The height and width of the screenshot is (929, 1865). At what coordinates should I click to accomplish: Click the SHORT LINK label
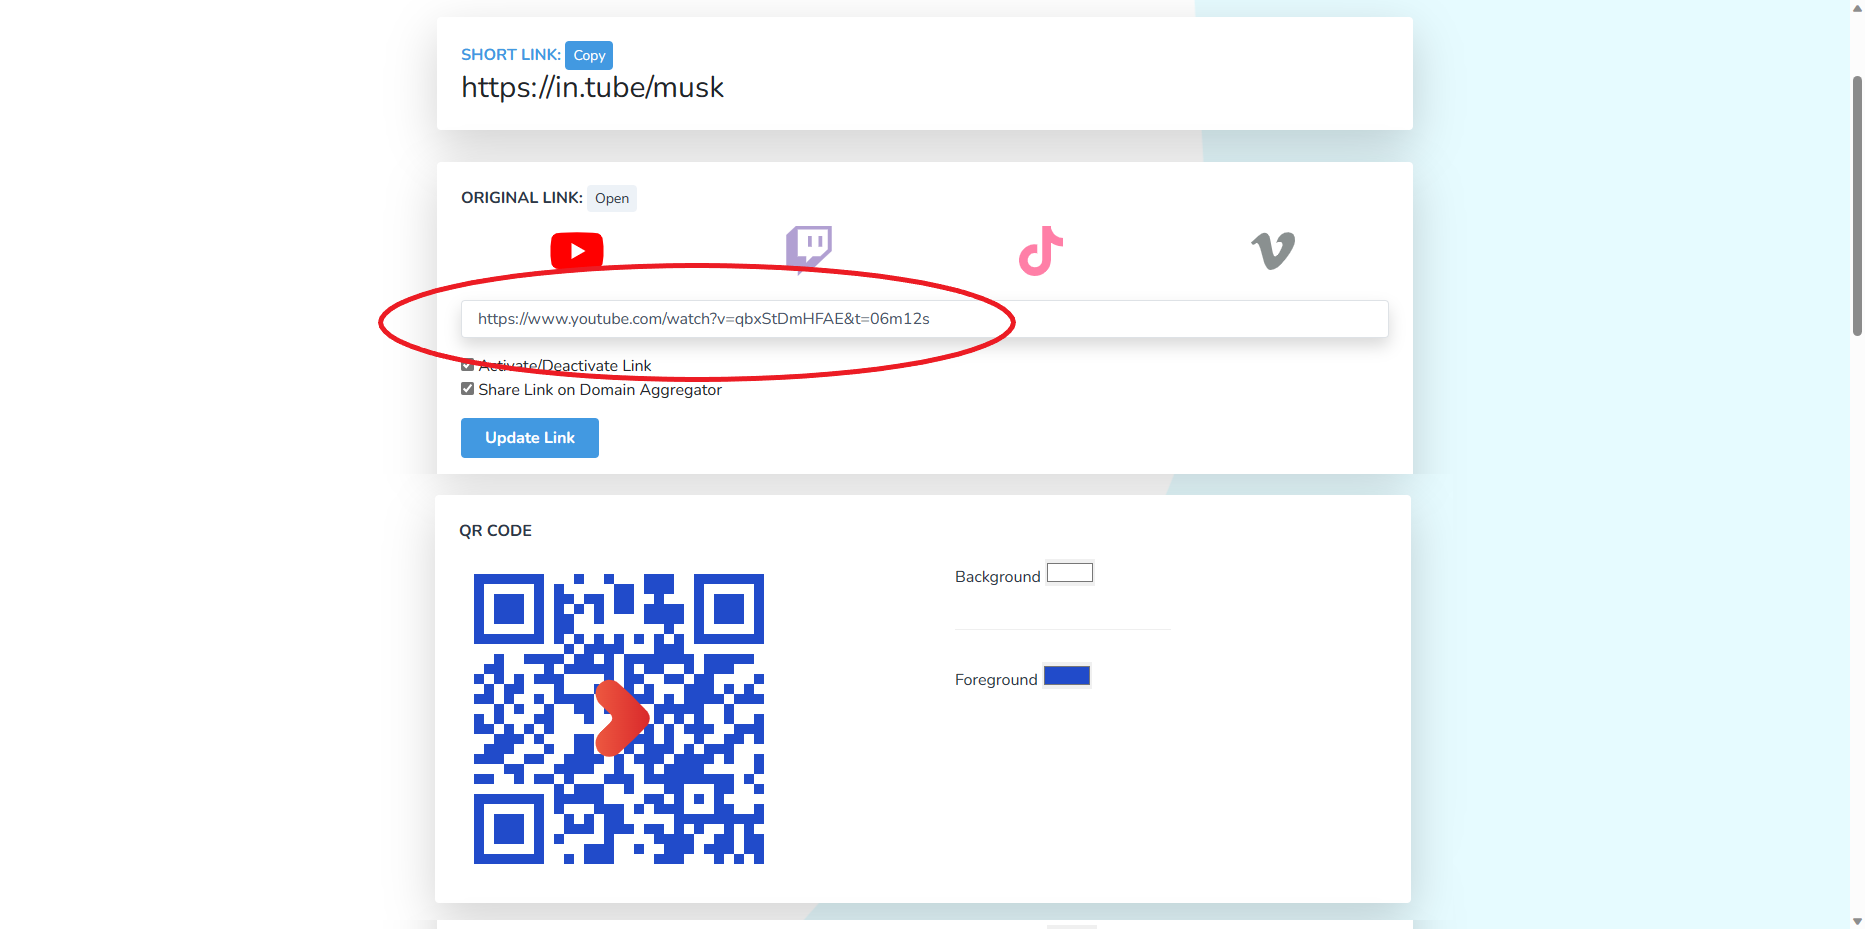(511, 55)
